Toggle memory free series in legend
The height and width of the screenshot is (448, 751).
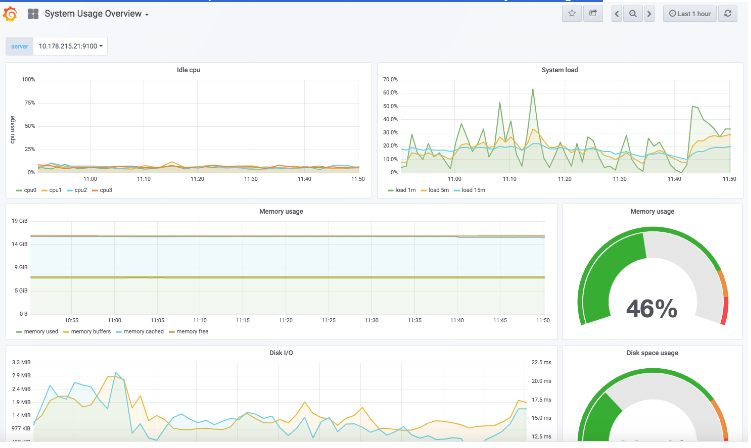(189, 332)
